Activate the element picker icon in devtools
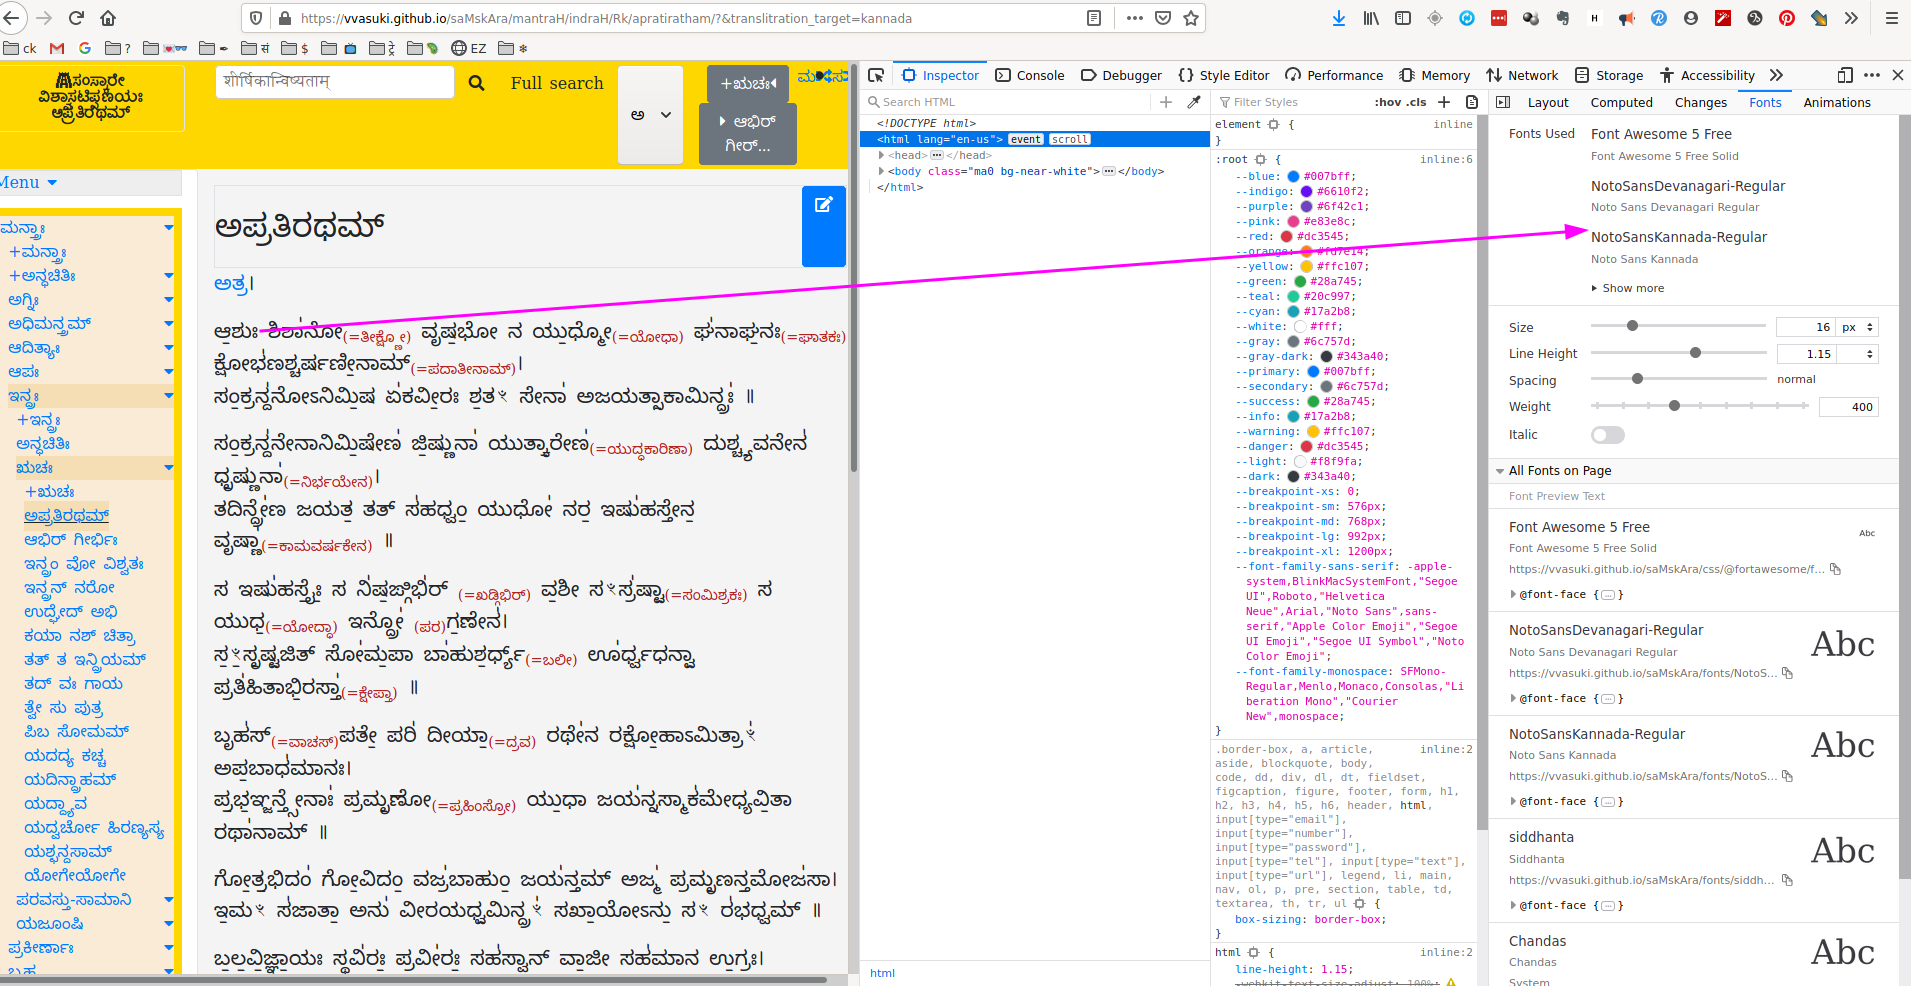This screenshot has width=1911, height=986. [x=876, y=75]
